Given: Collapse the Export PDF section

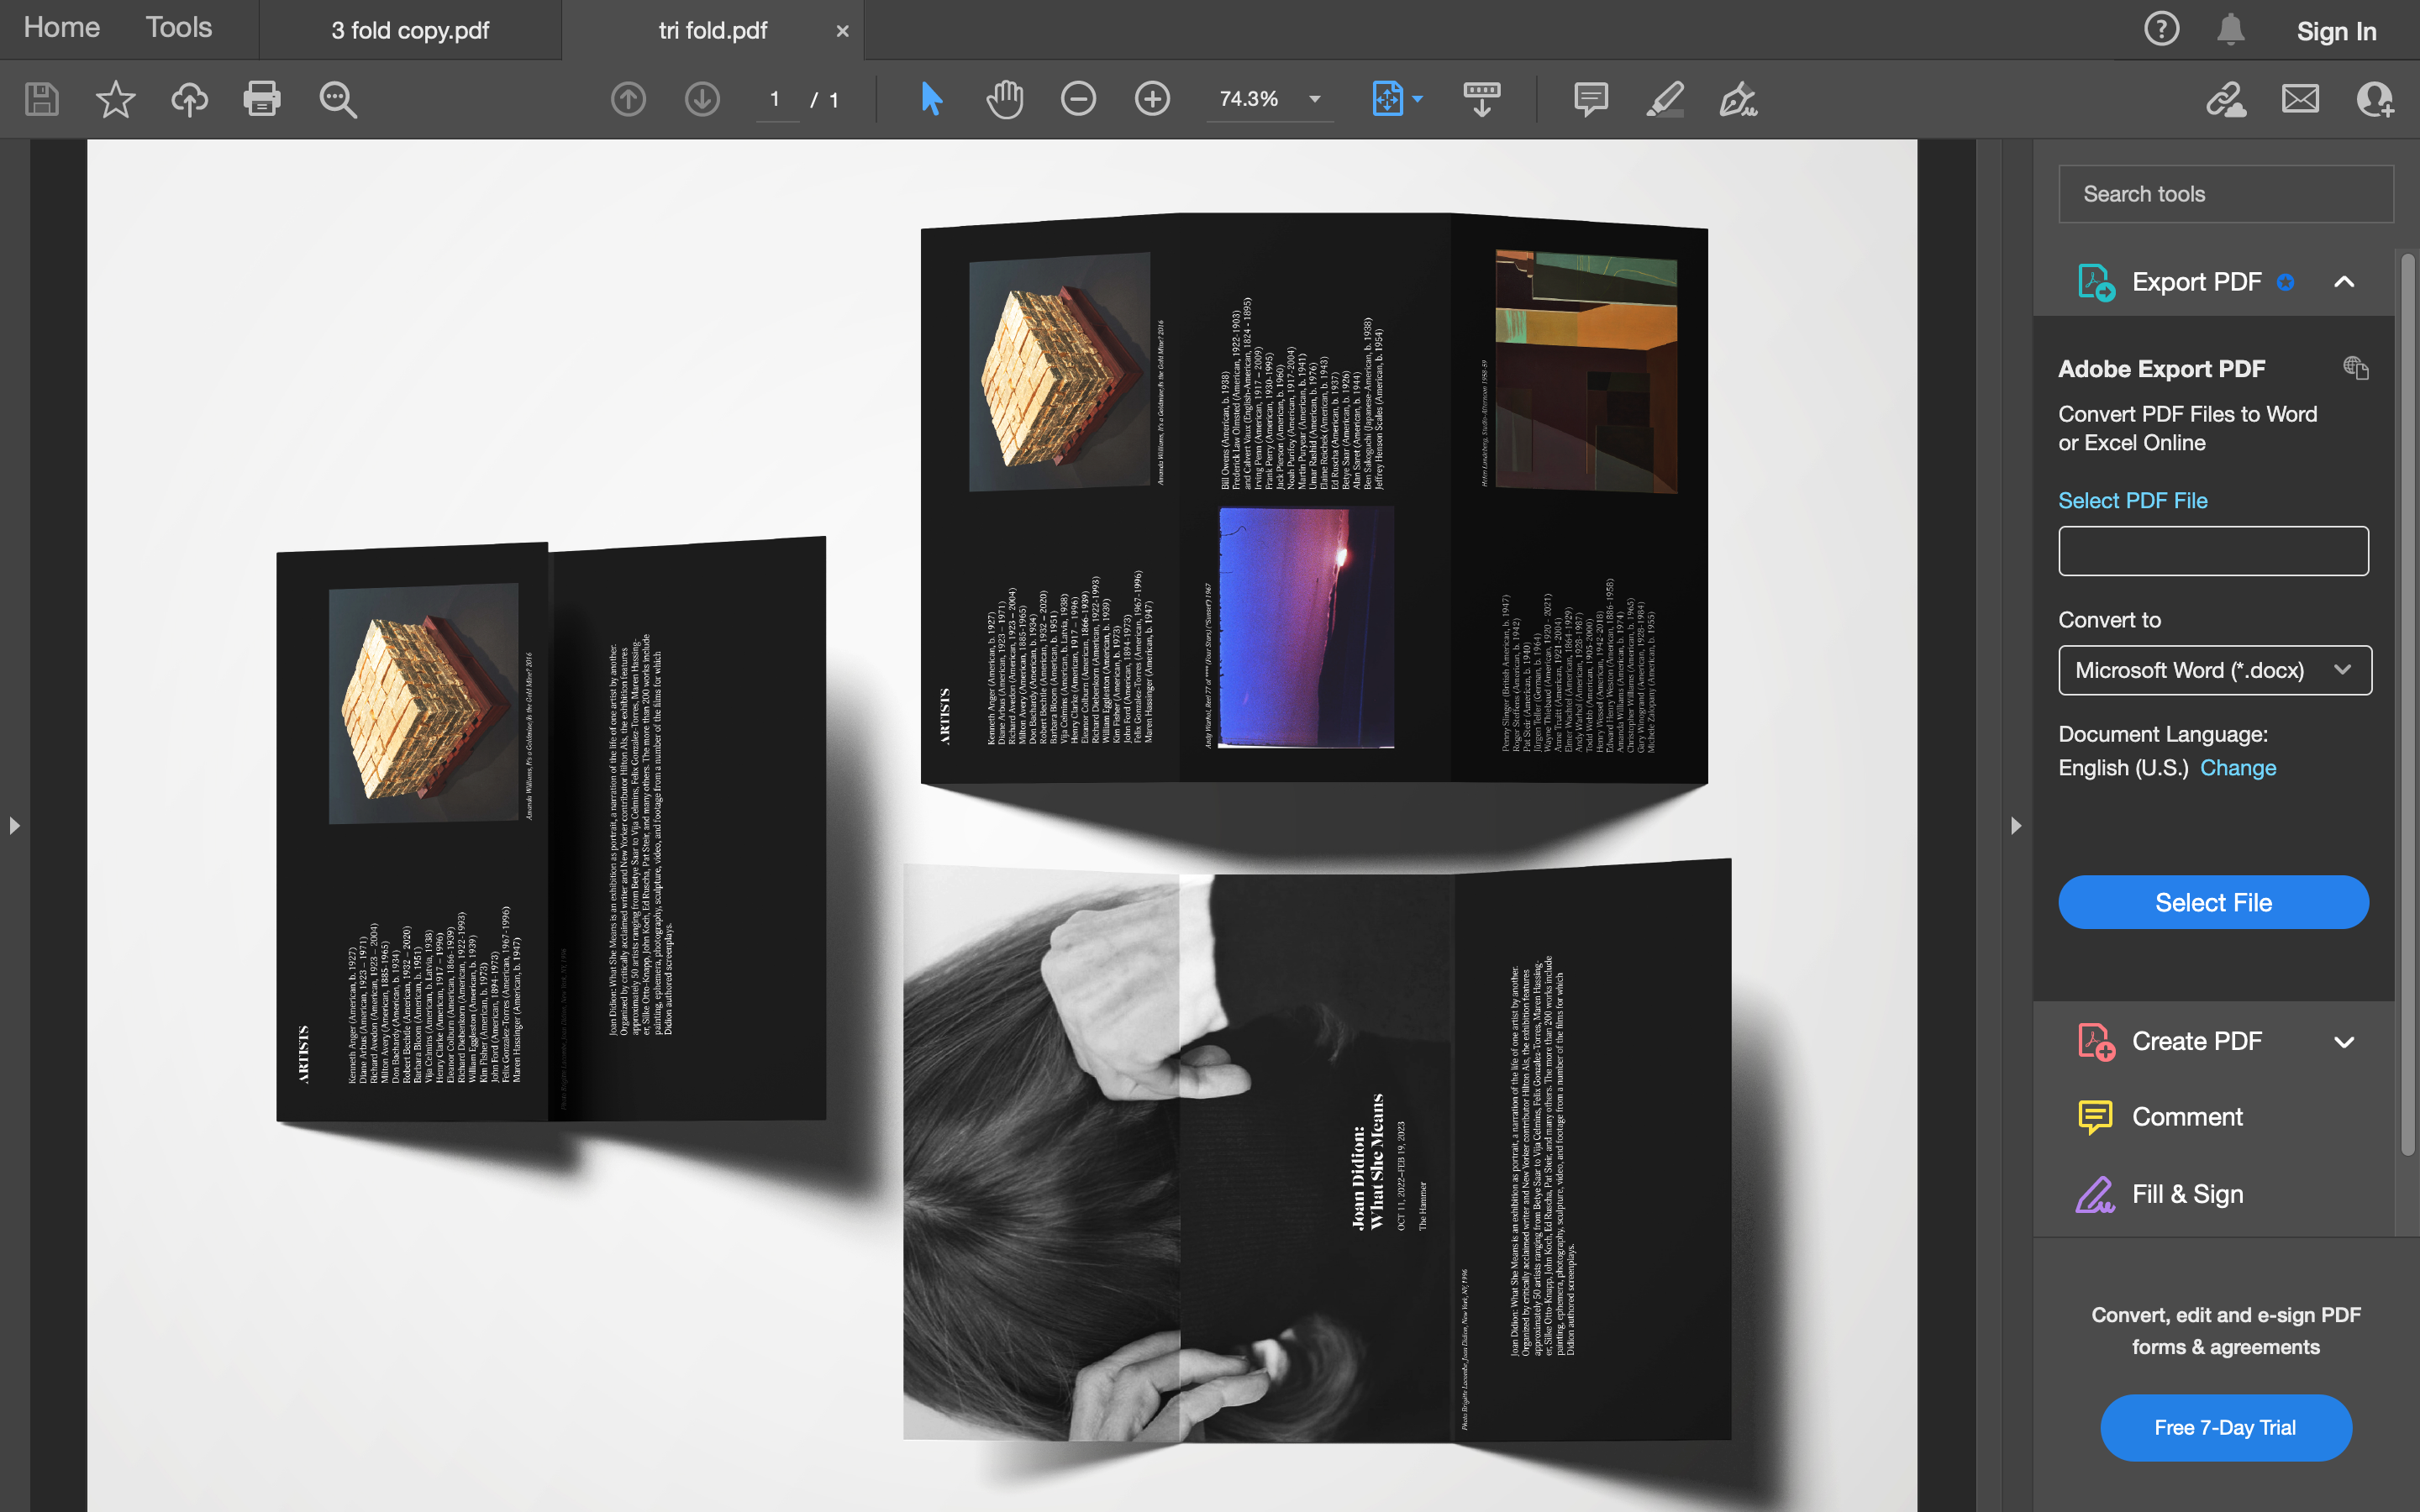Looking at the screenshot, I should coord(2344,282).
